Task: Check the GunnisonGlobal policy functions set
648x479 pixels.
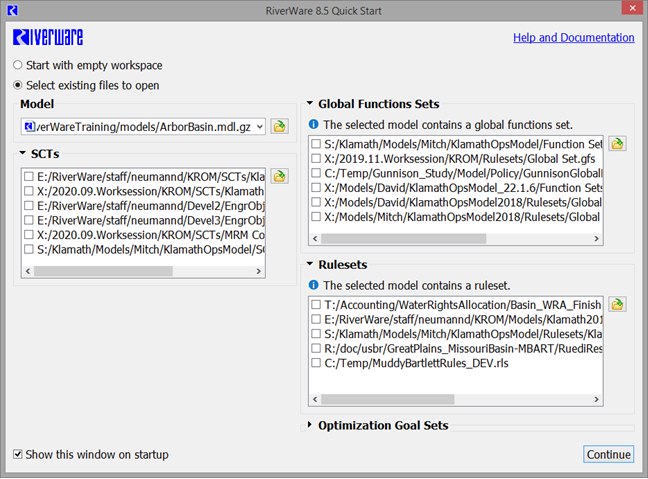Action: click(x=316, y=172)
